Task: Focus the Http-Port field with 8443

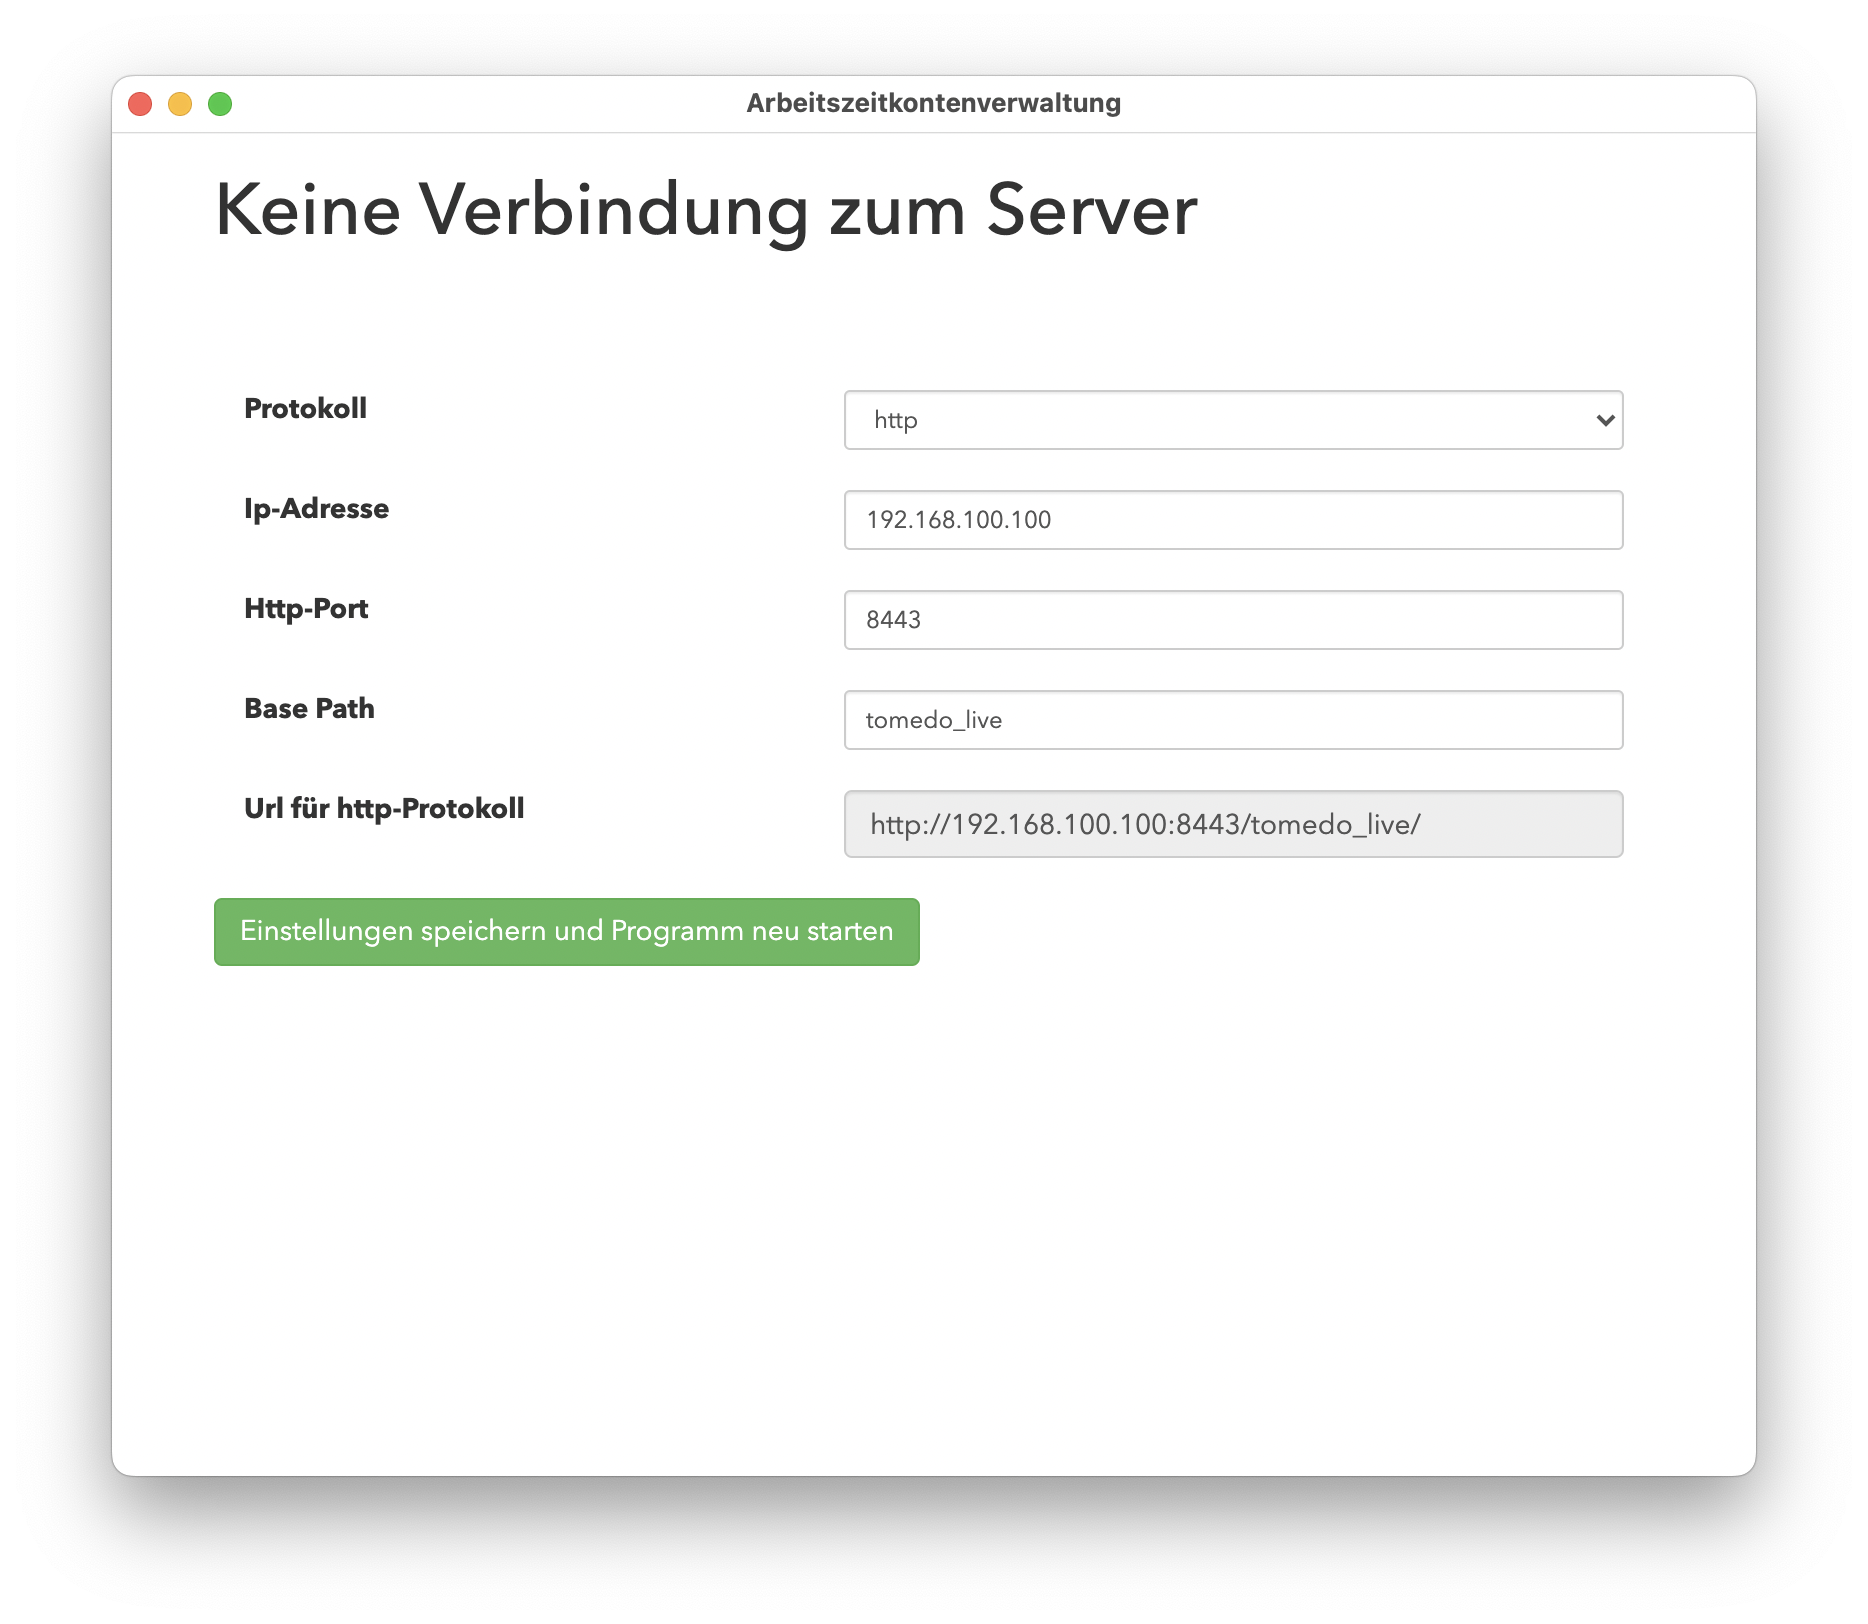Action: [1233, 620]
